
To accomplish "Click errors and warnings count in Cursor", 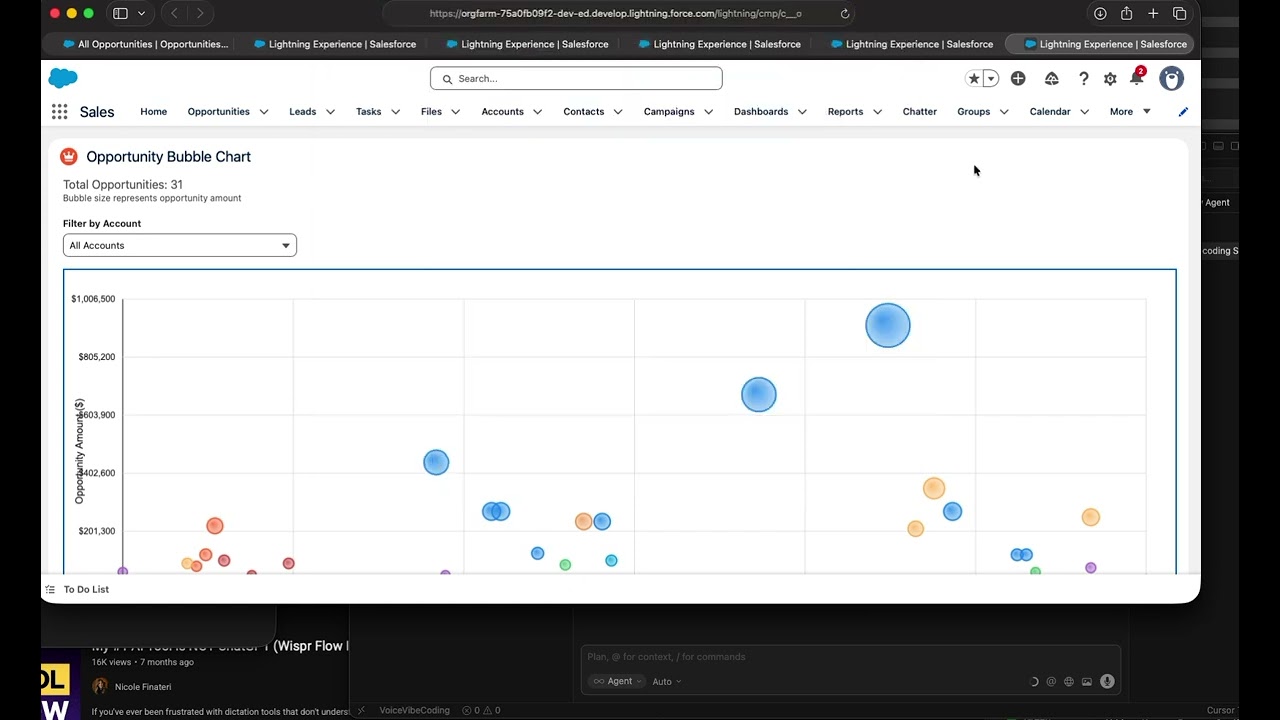I will pyautogui.click(x=482, y=711).
